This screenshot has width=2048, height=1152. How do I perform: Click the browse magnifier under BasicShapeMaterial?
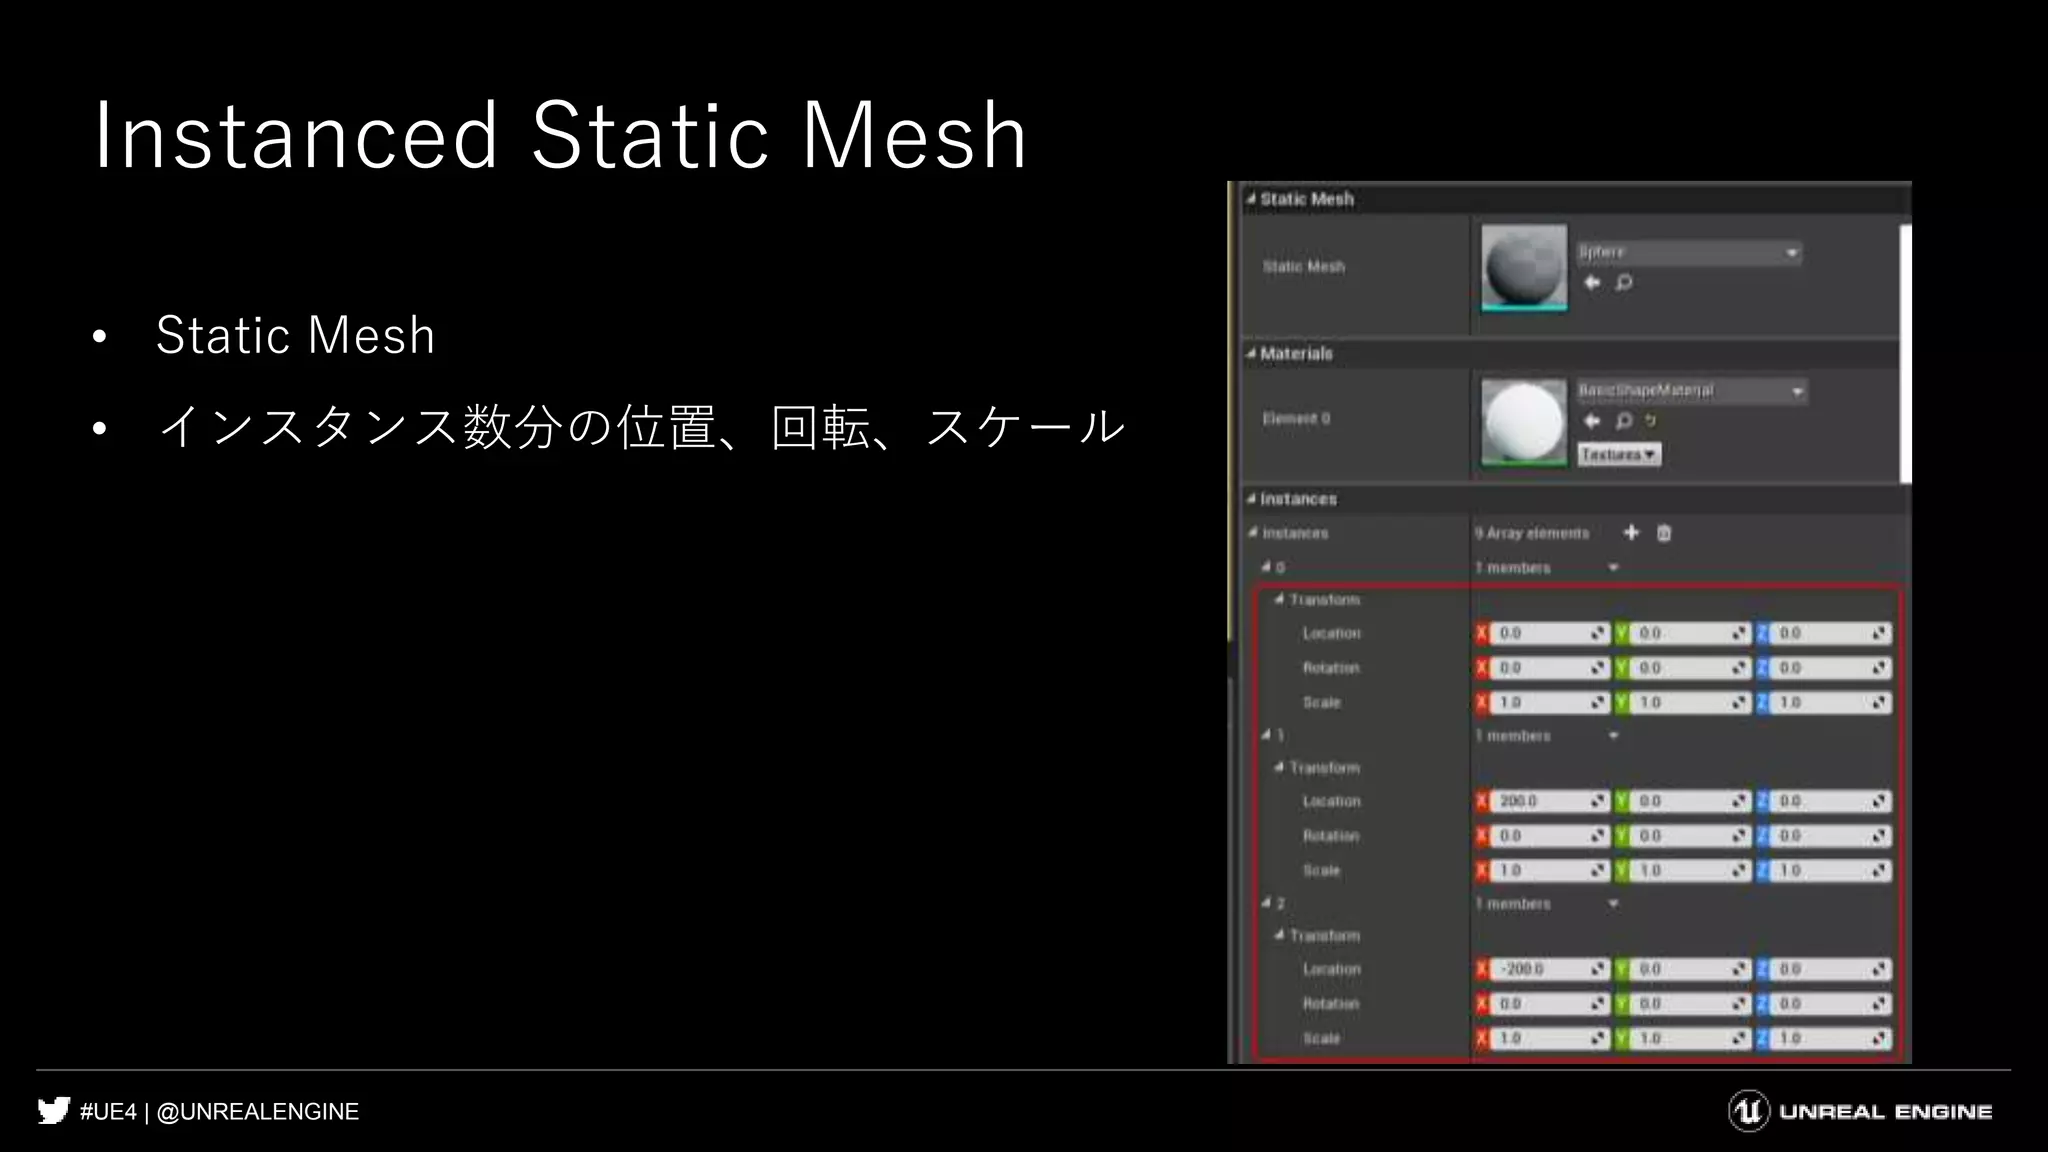[x=1624, y=421]
